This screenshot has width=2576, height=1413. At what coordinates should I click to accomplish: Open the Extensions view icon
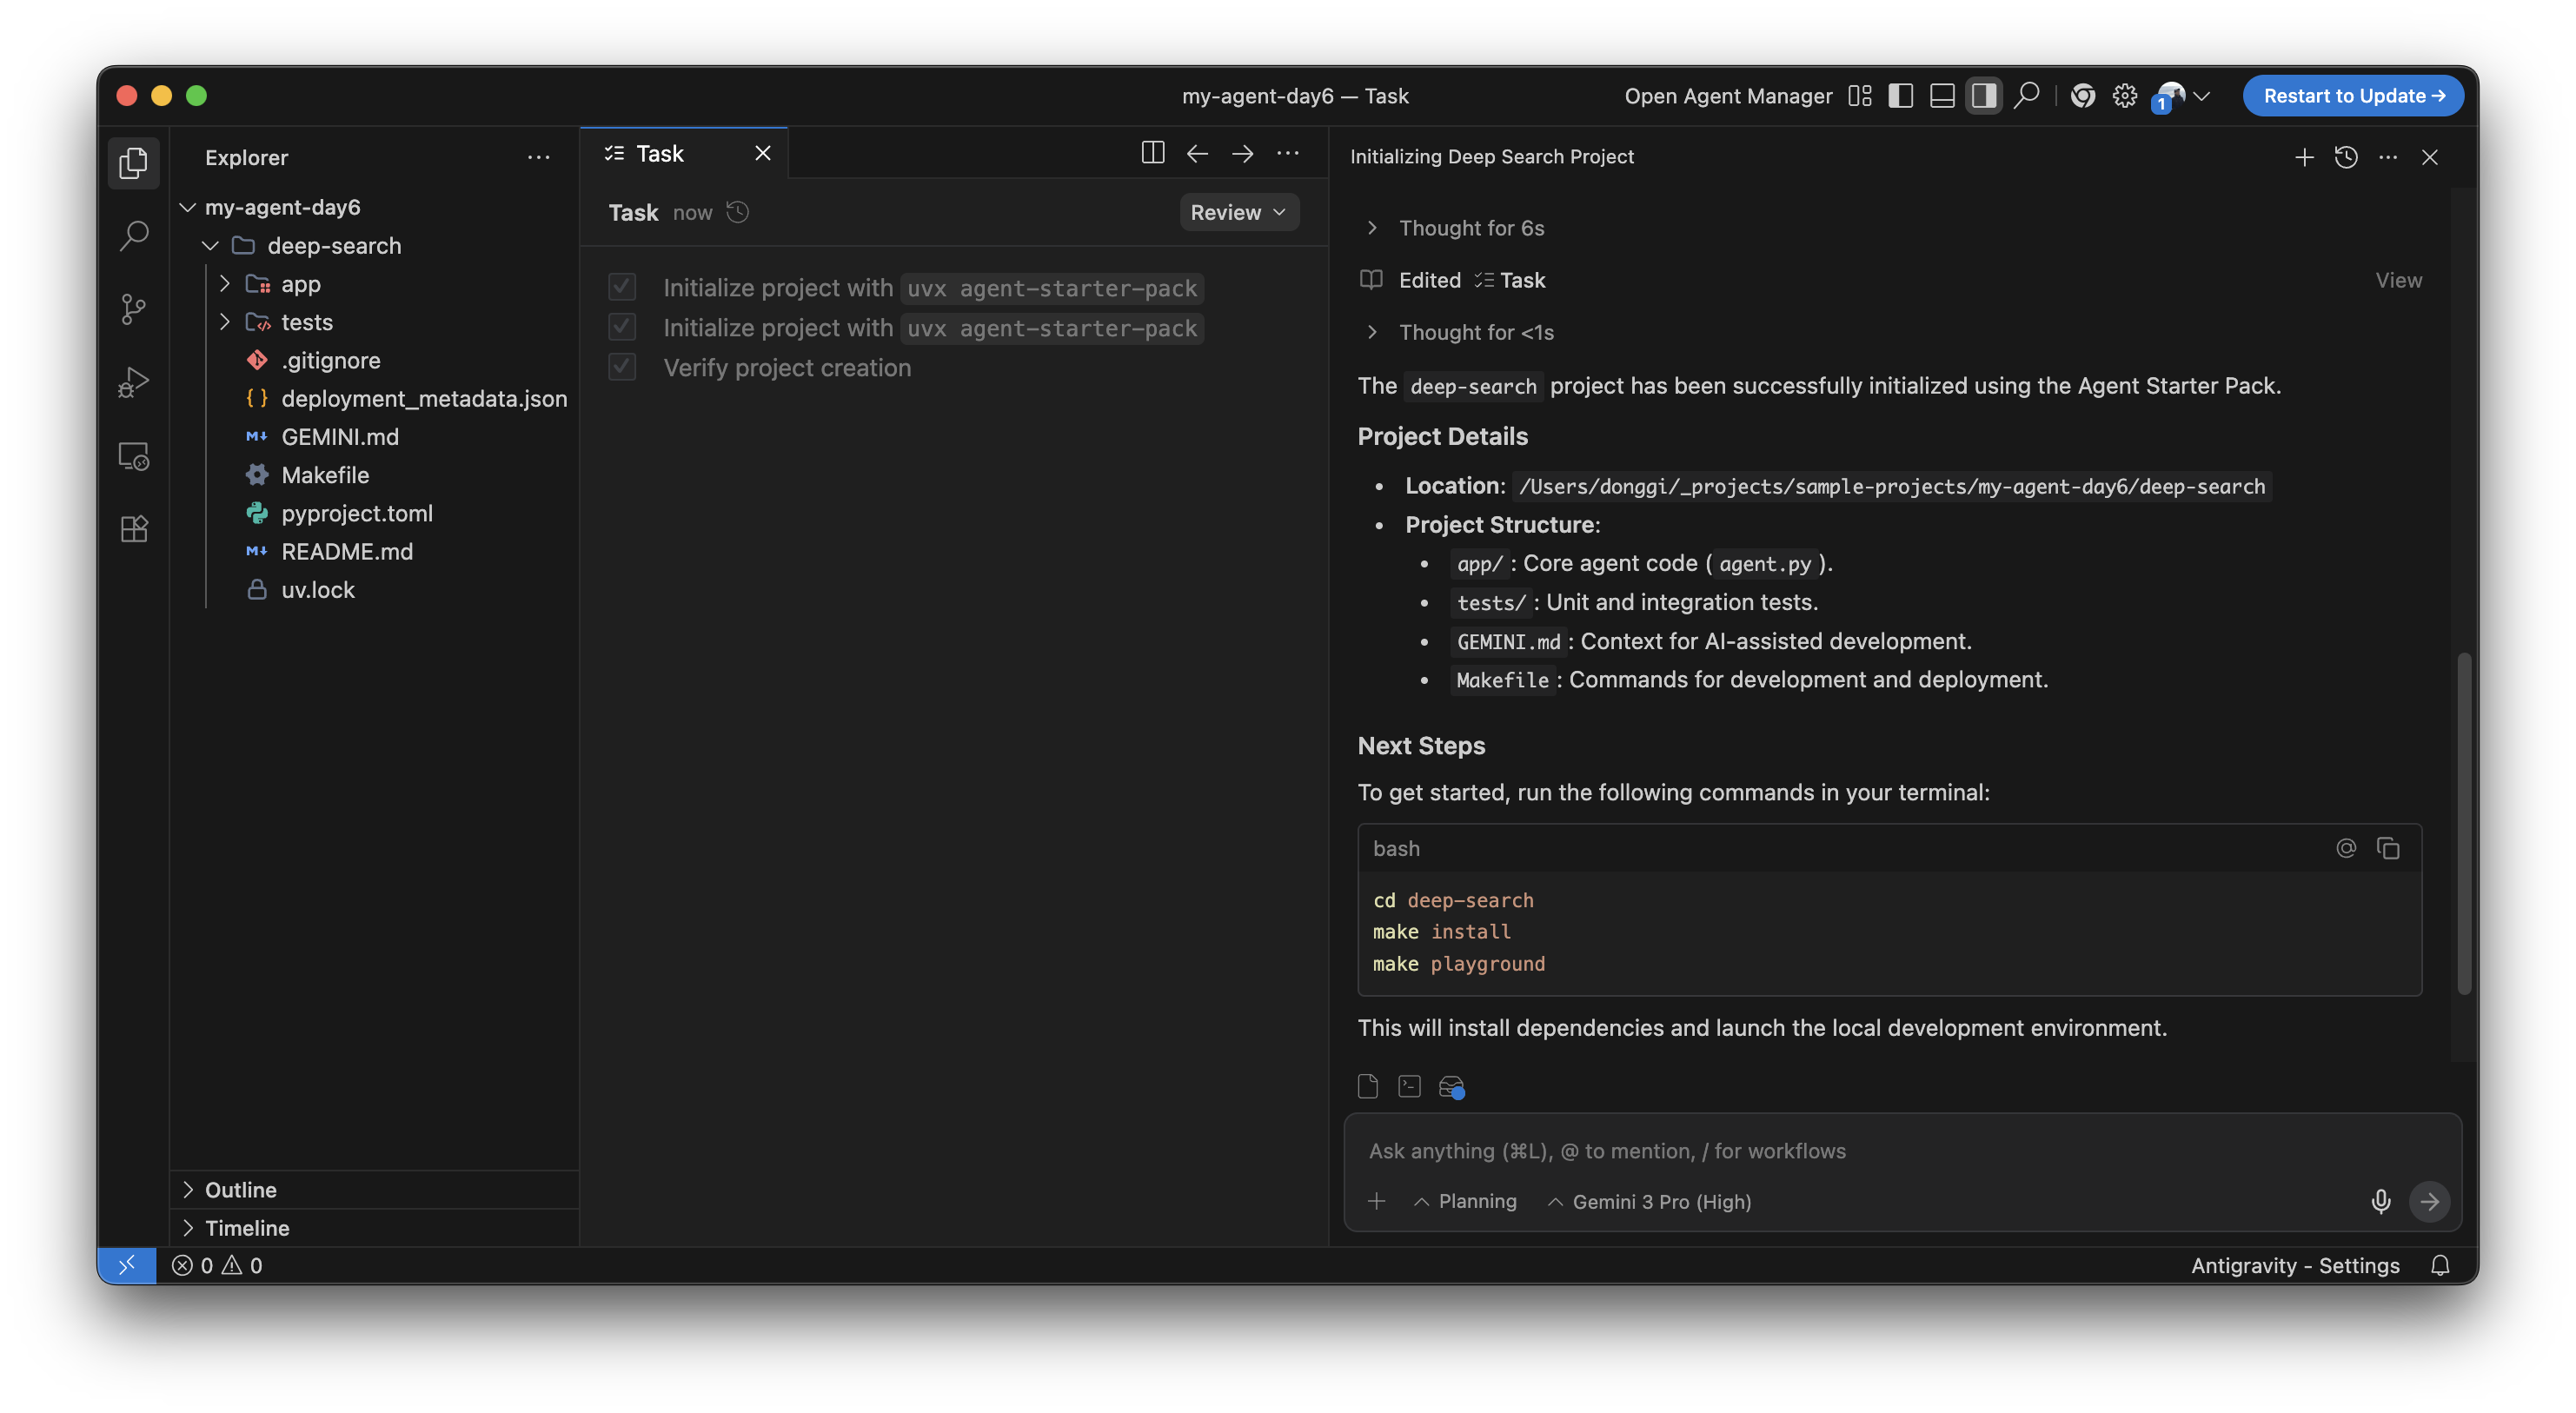pos(133,528)
